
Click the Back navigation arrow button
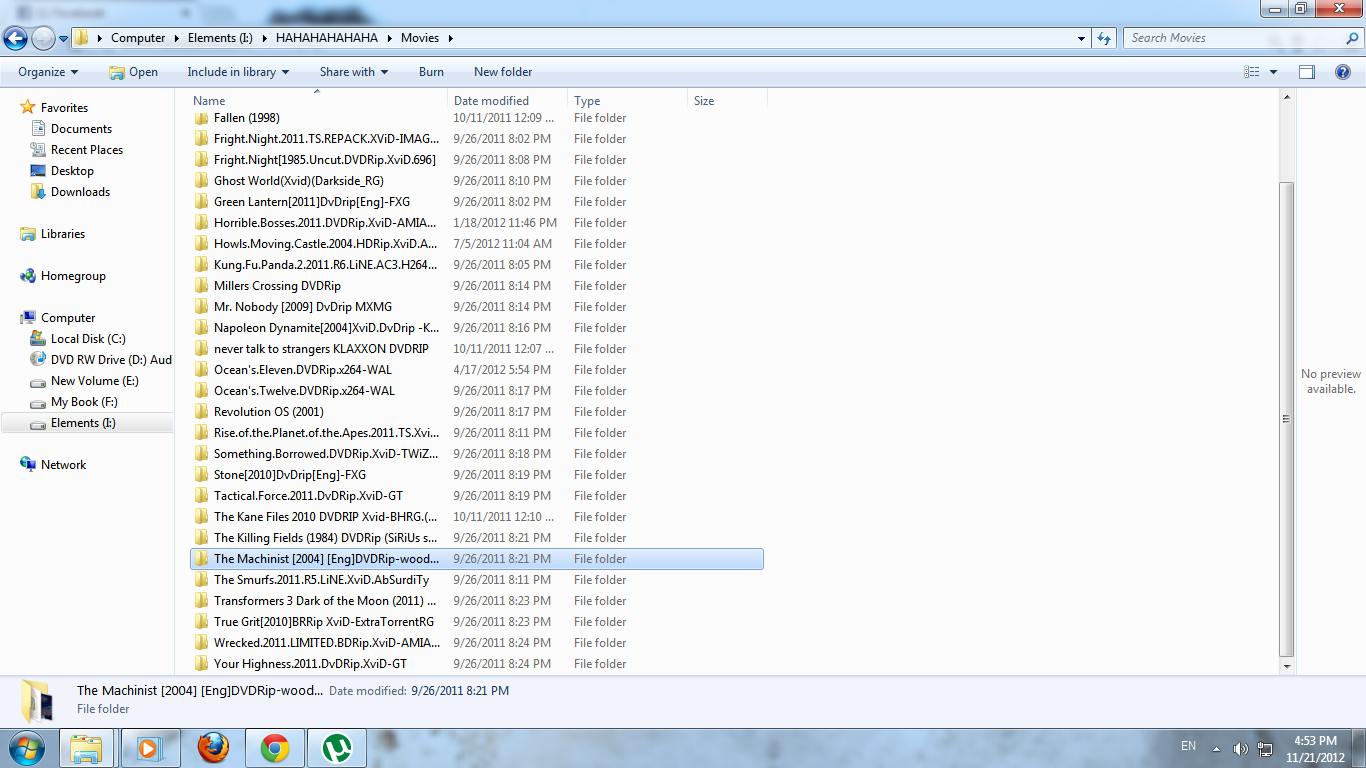tap(16, 38)
